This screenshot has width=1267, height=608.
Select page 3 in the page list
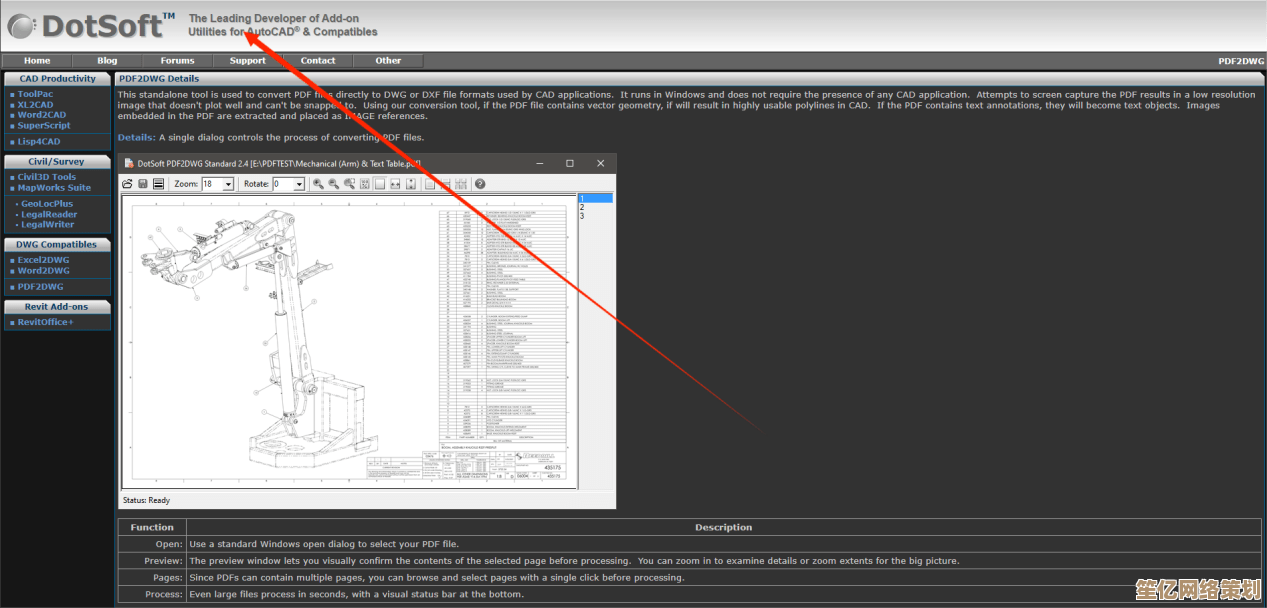[595, 216]
